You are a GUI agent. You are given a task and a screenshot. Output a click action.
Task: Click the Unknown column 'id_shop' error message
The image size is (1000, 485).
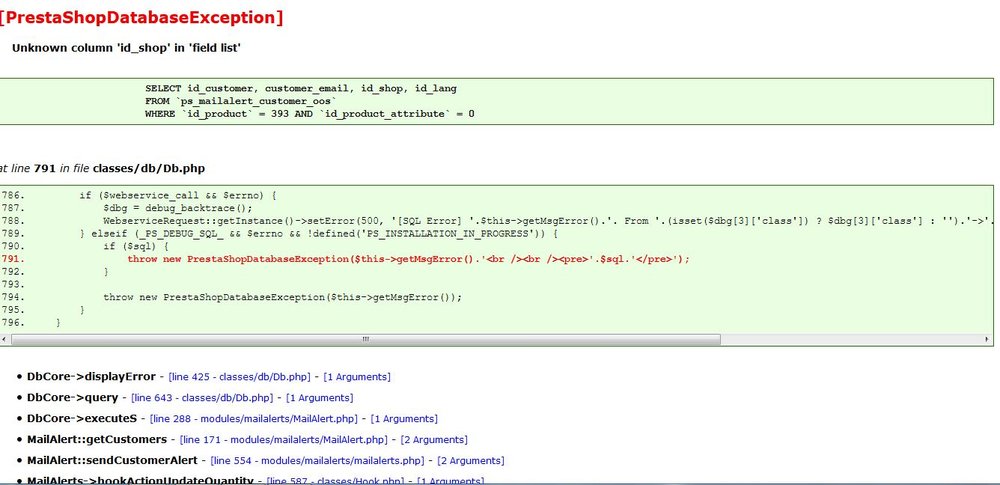(126, 48)
